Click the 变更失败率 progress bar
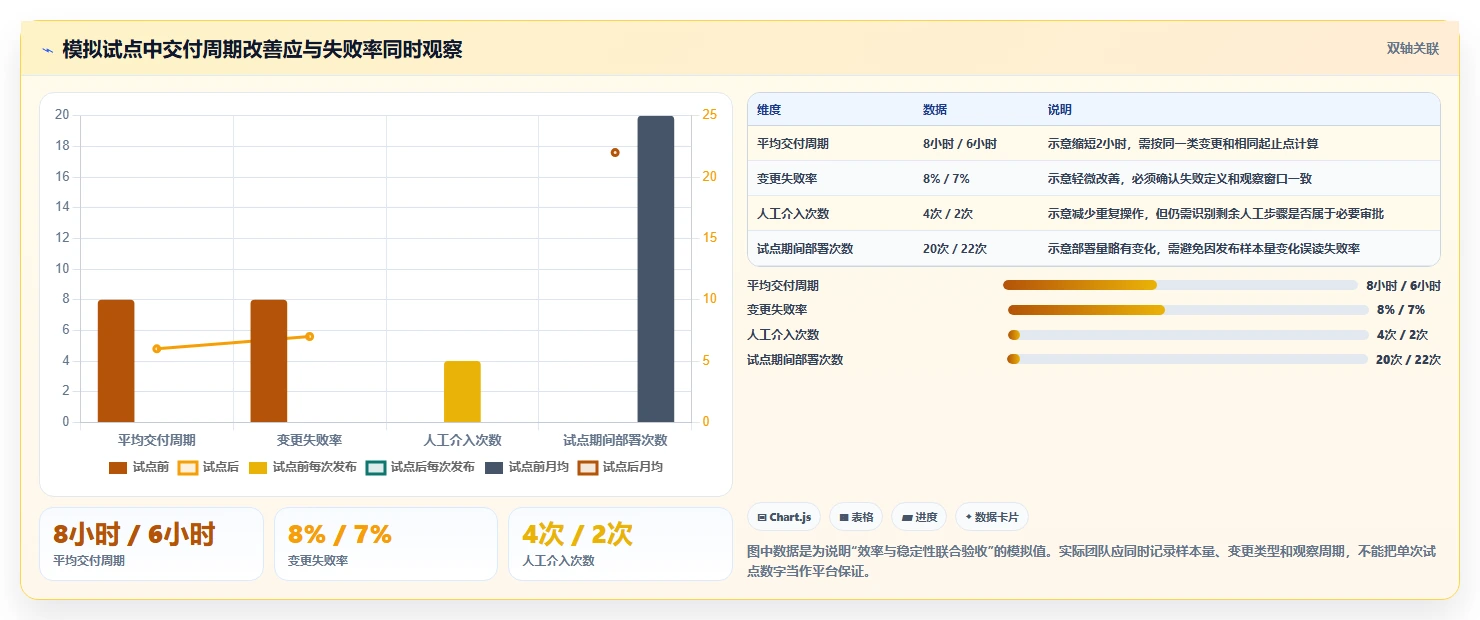 tap(1188, 310)
